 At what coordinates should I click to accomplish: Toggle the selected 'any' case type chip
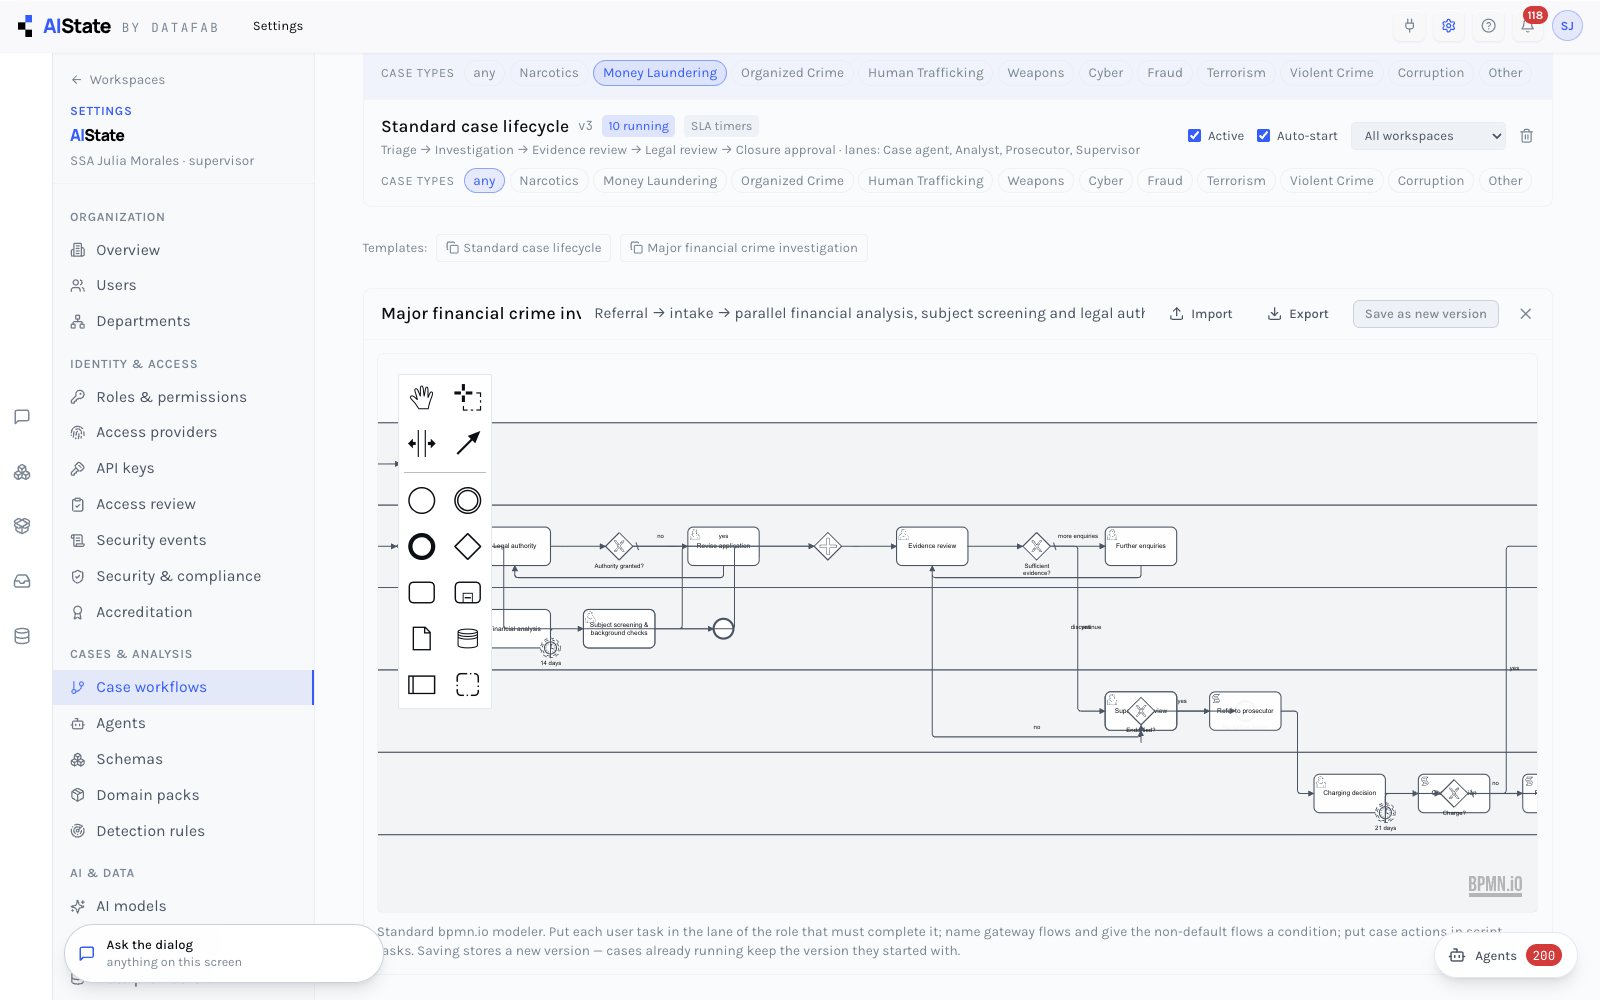484,181
